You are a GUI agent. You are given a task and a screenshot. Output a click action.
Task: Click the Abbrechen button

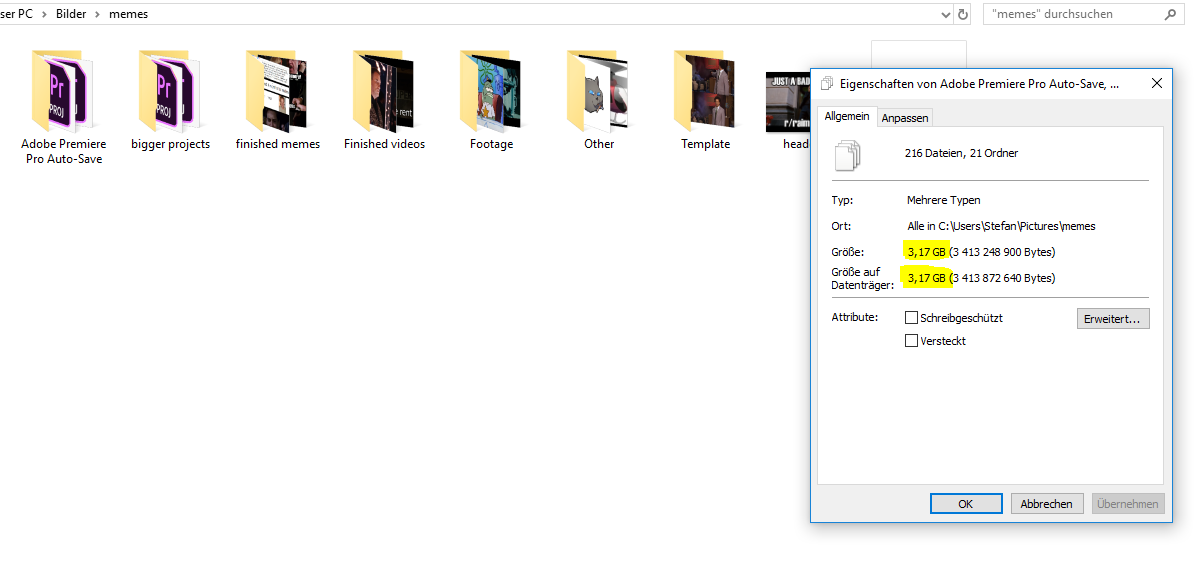(x=1046, y=503)
